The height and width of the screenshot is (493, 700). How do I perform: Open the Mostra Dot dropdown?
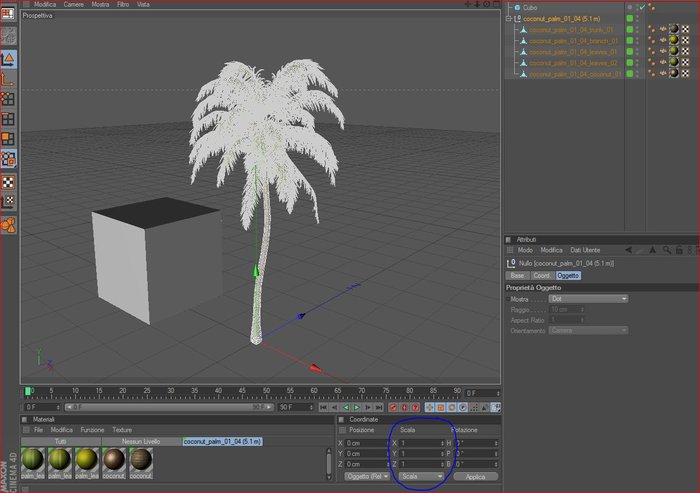point(588,299)
